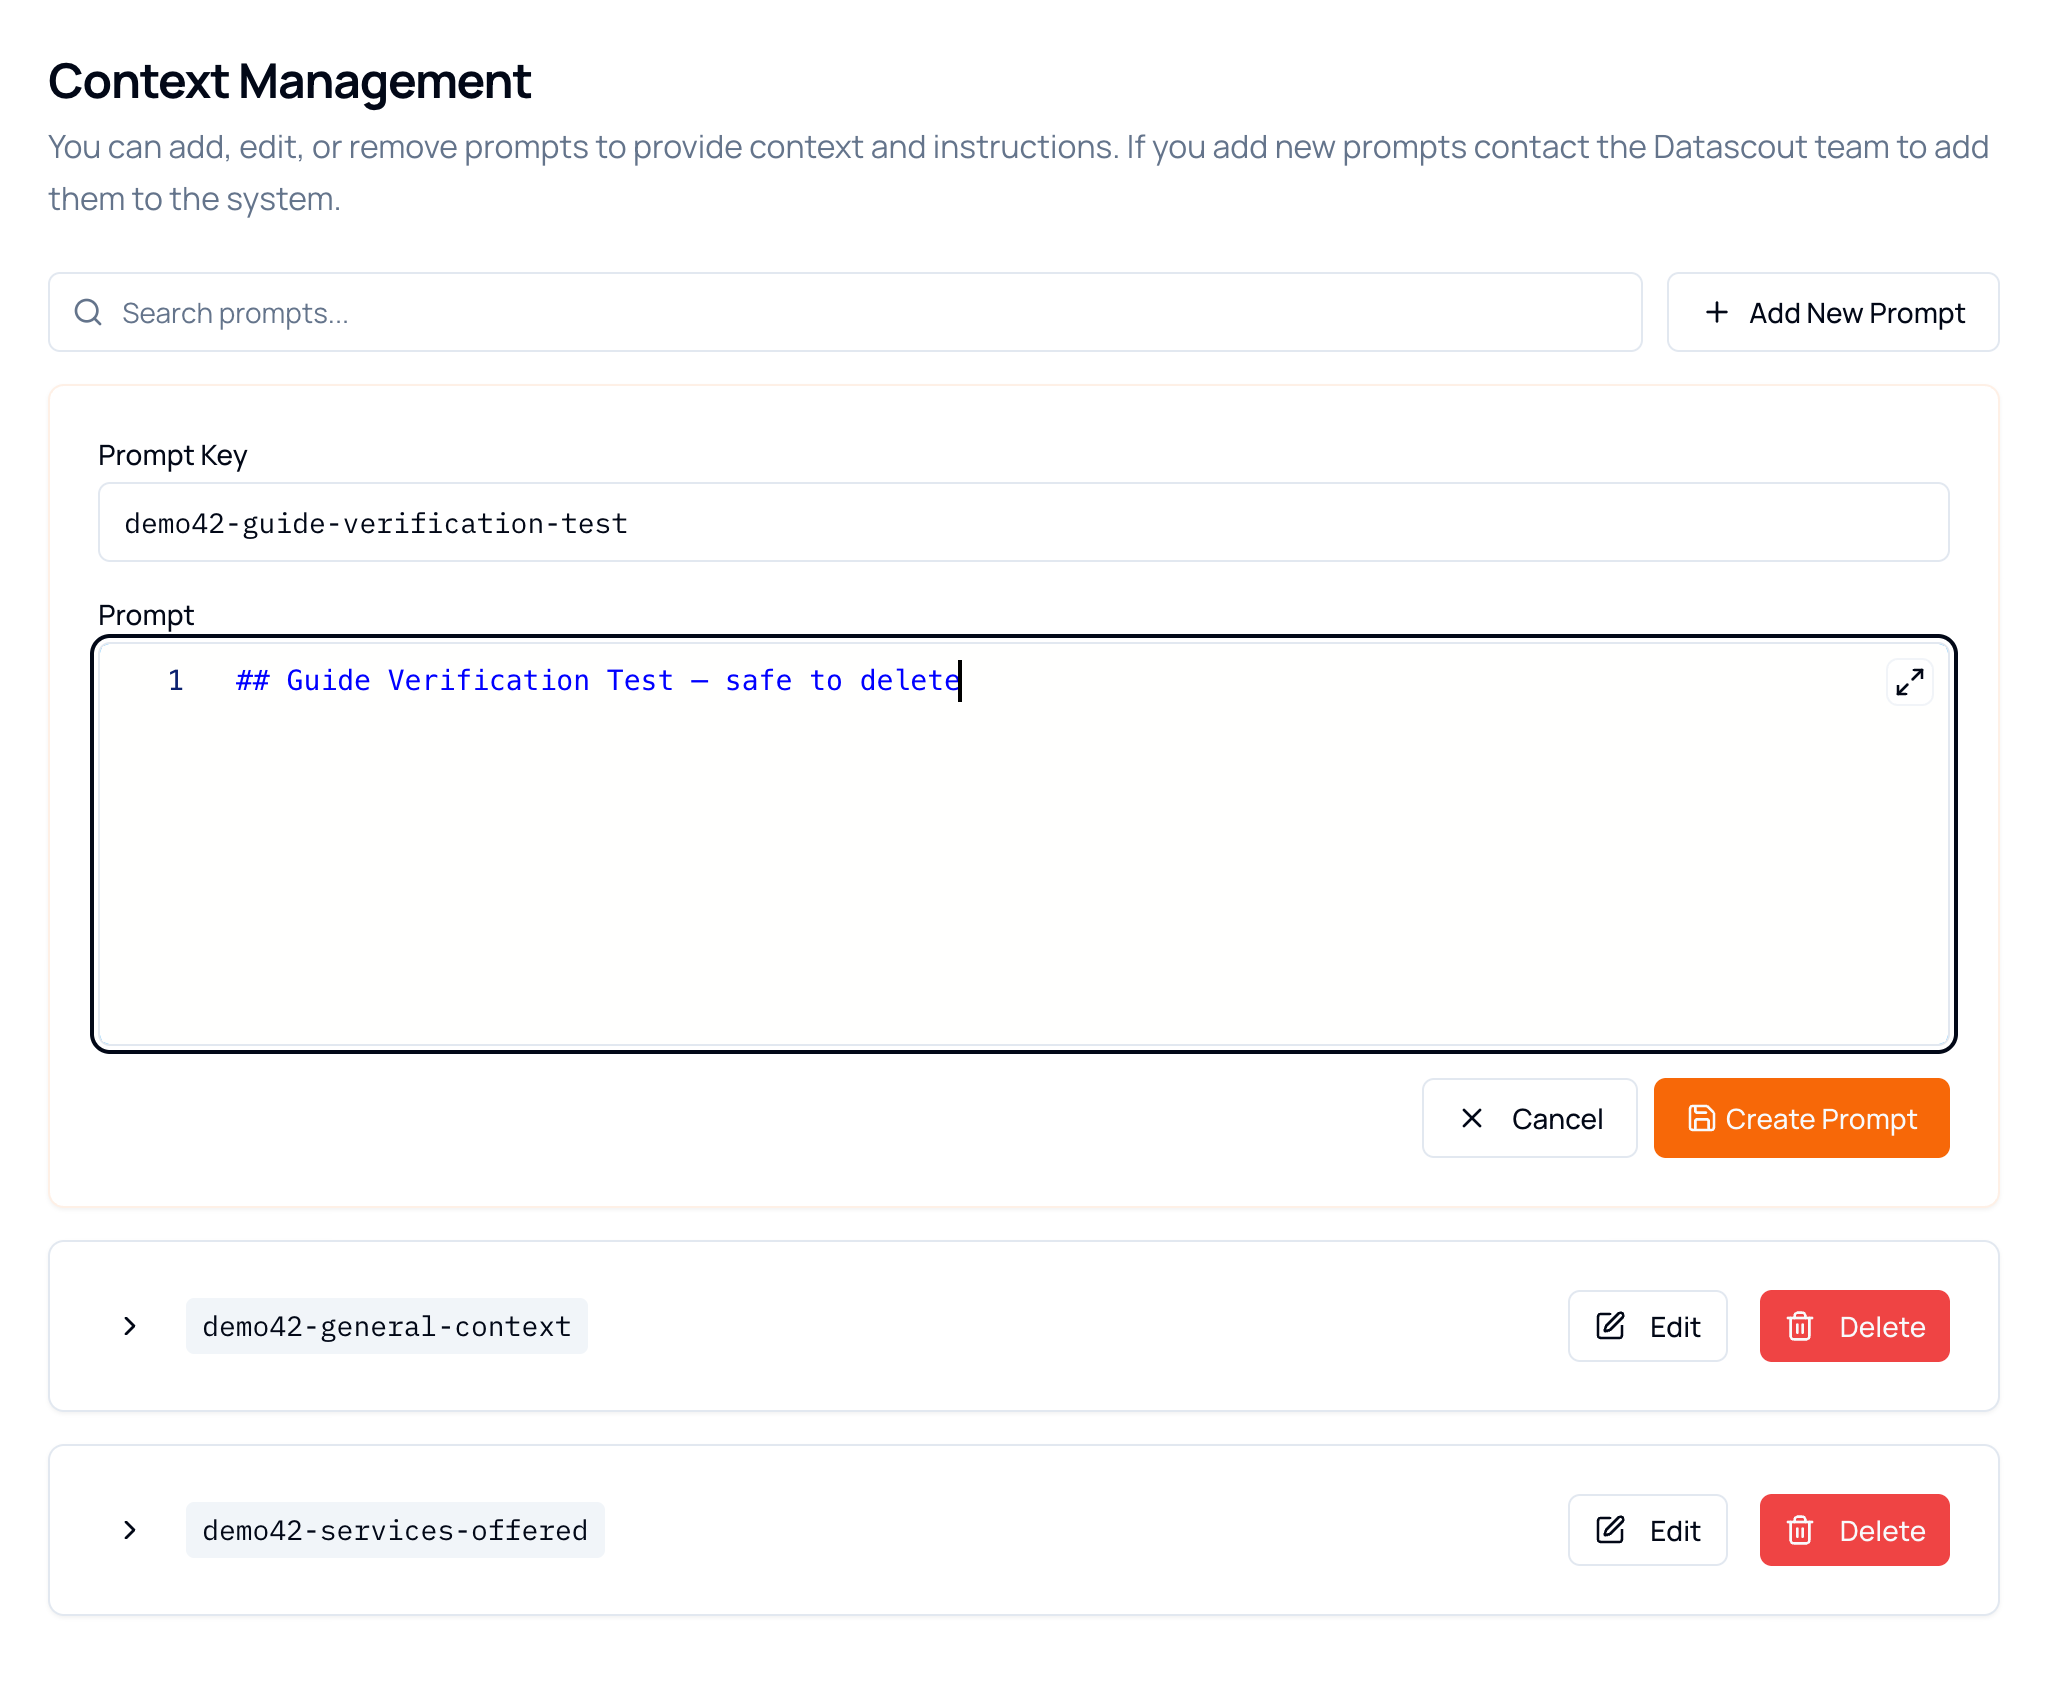
Task: Click the Create Prompt button
Action: [1801, 1118]
